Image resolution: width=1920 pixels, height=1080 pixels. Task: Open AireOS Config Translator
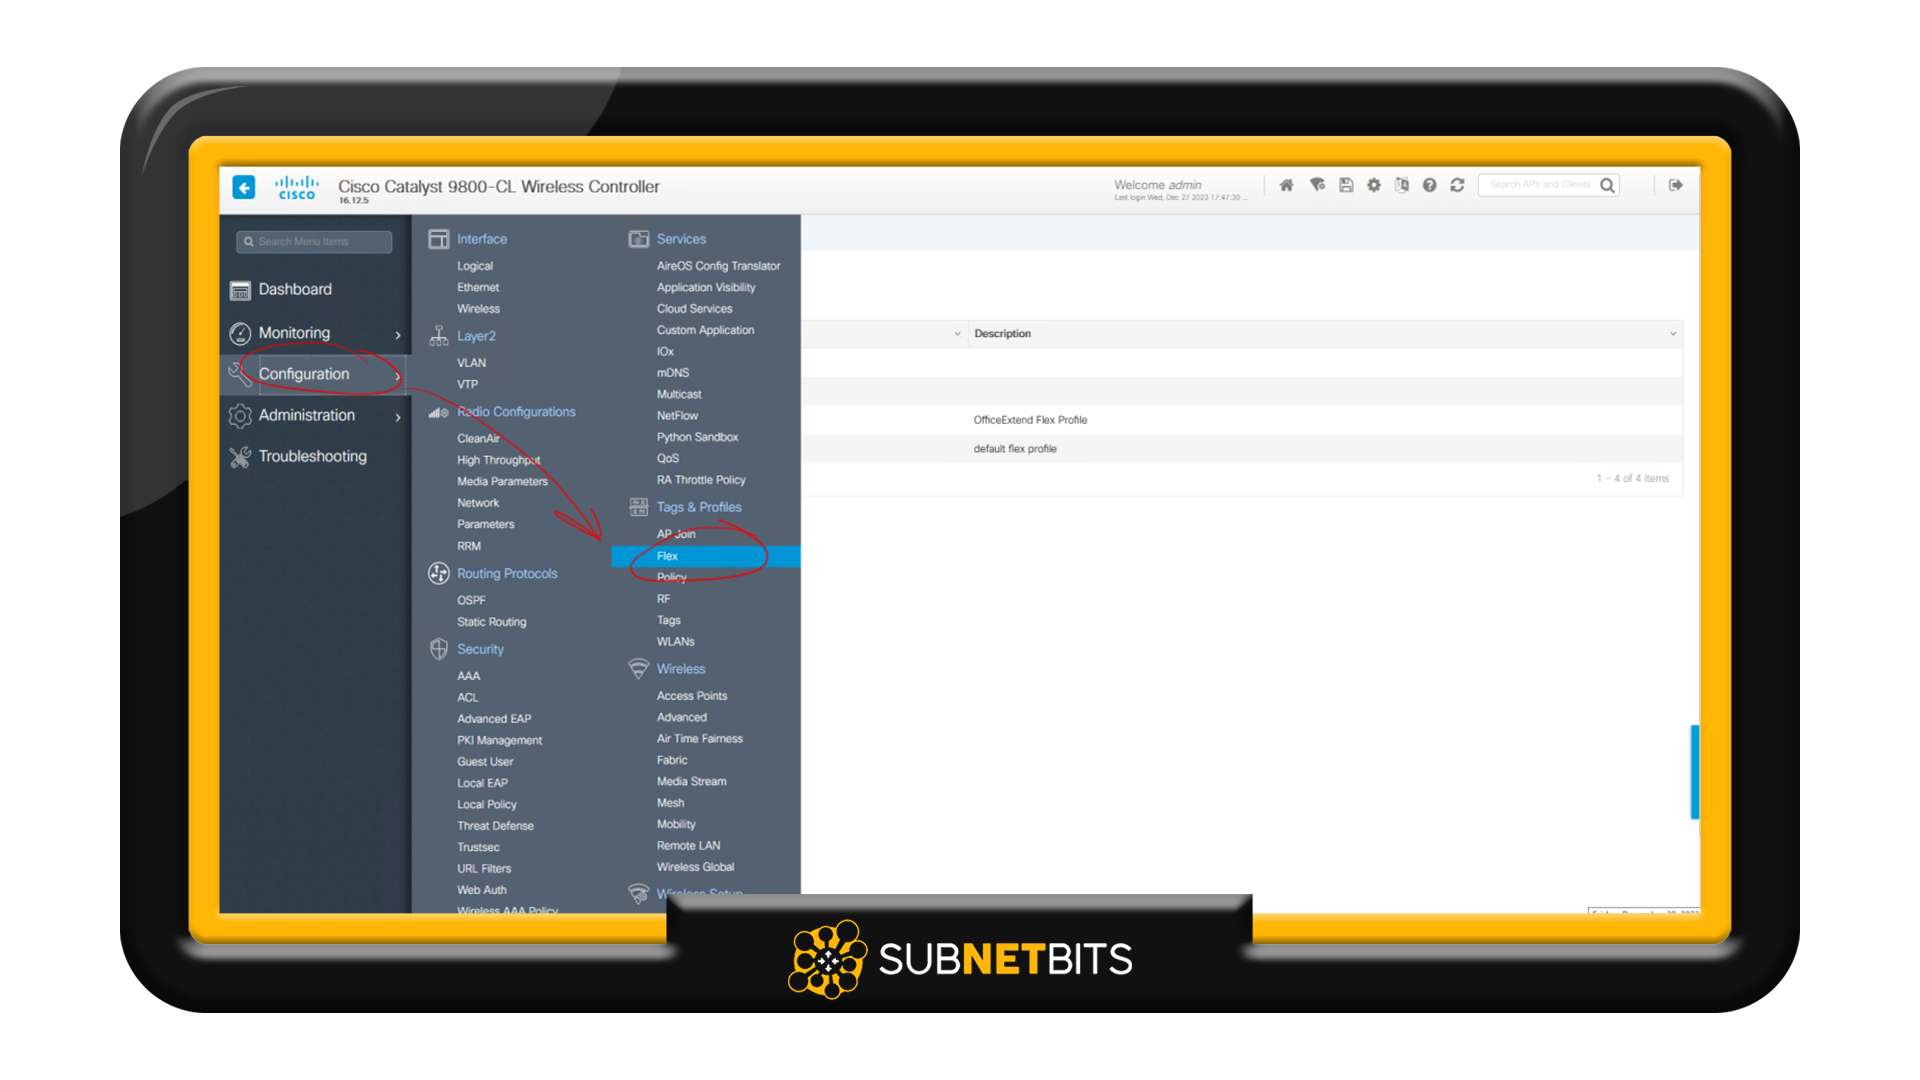[x=718, y=266]
